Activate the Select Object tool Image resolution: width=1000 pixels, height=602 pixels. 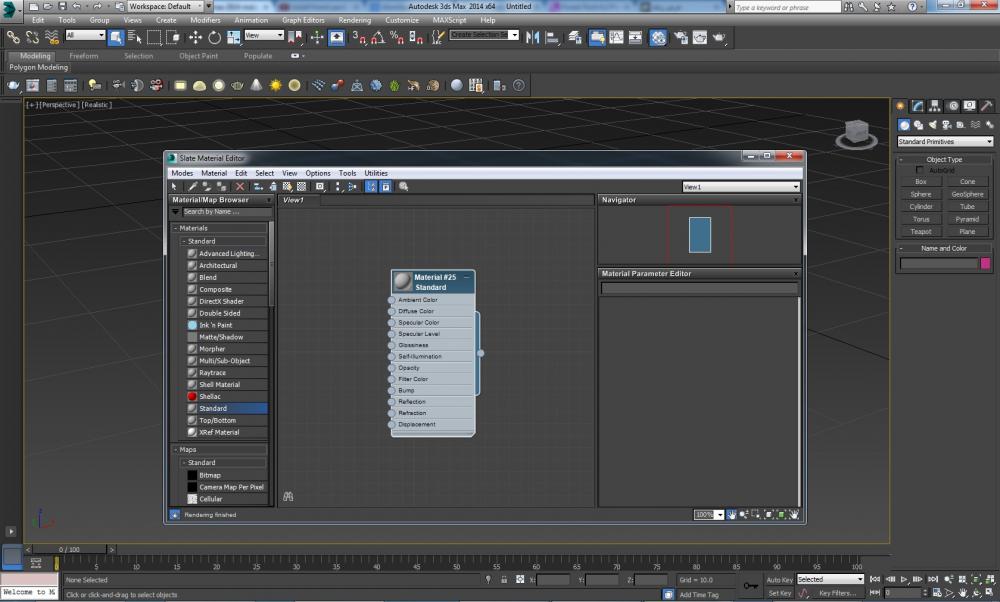click(115, 38)
